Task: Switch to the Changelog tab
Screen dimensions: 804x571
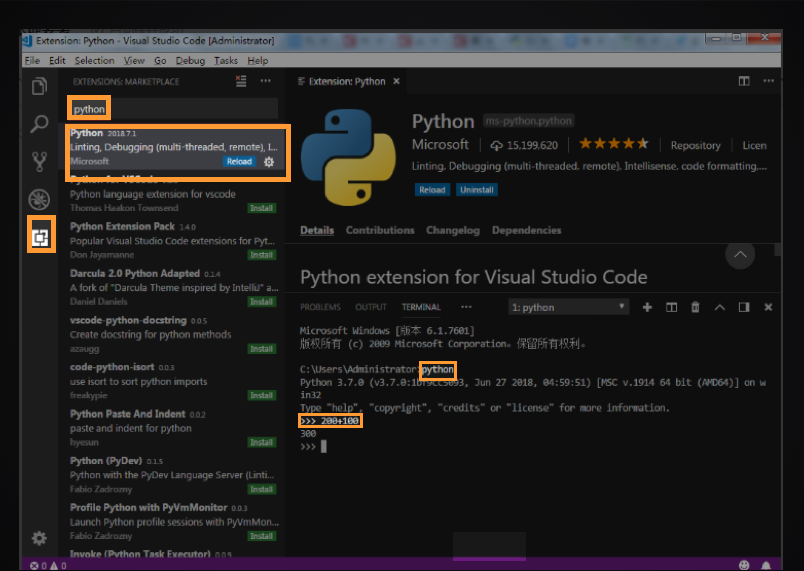Action: point(453,230)
